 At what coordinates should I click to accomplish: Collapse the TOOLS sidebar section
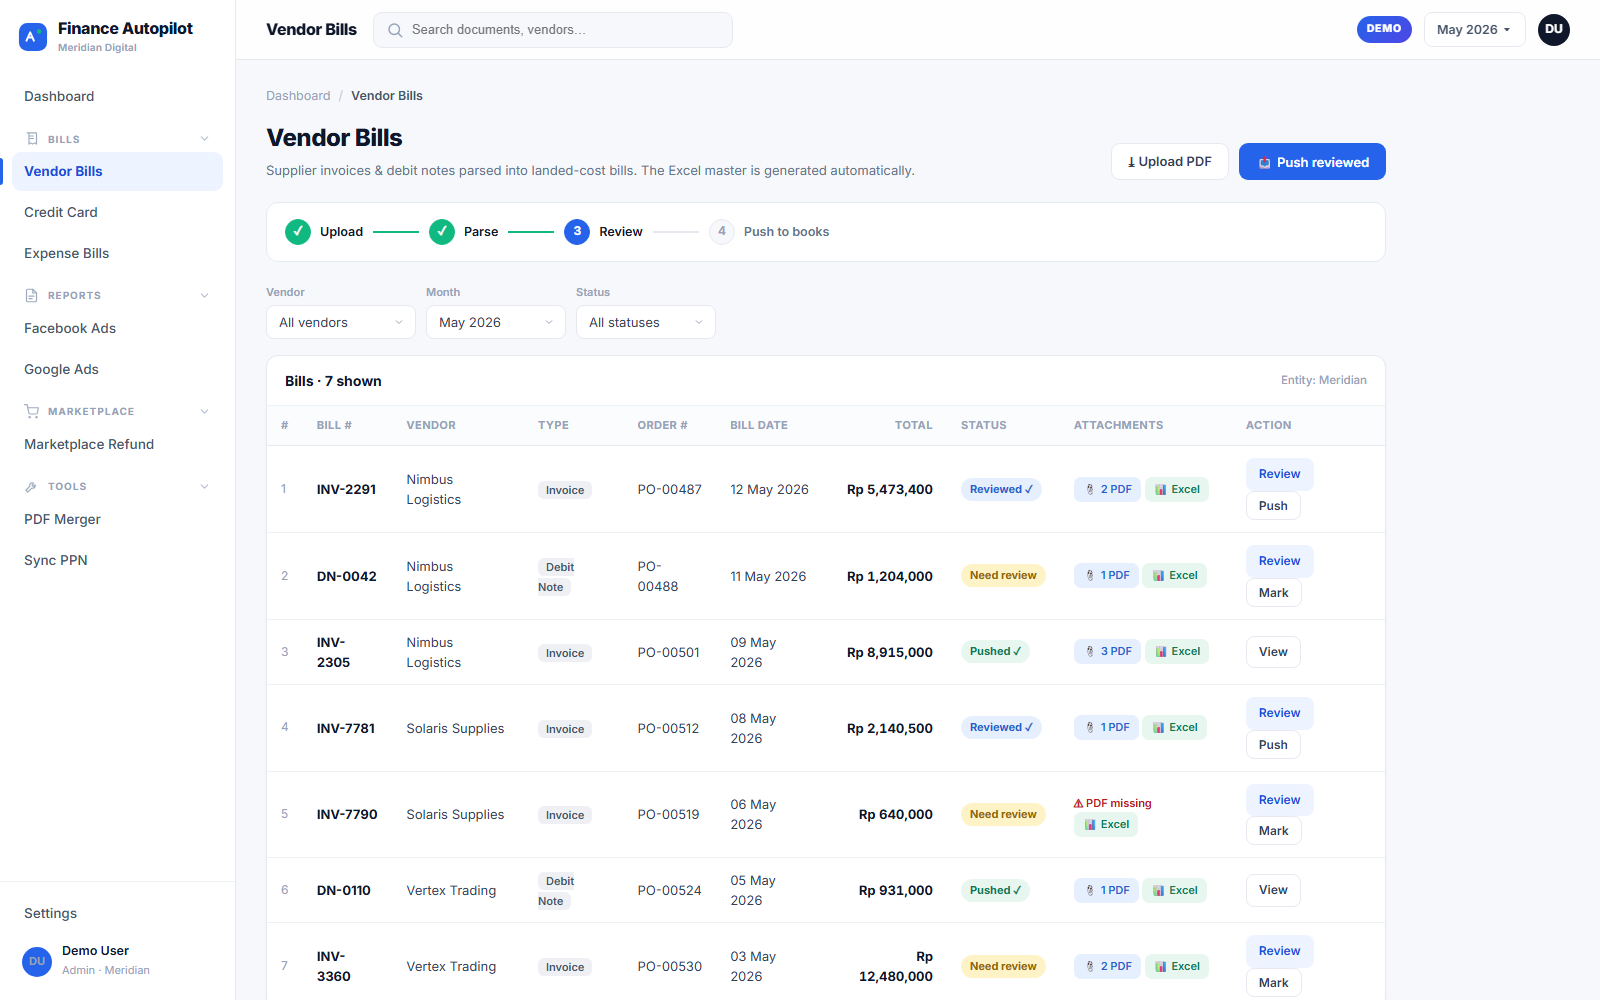(204, 486)
